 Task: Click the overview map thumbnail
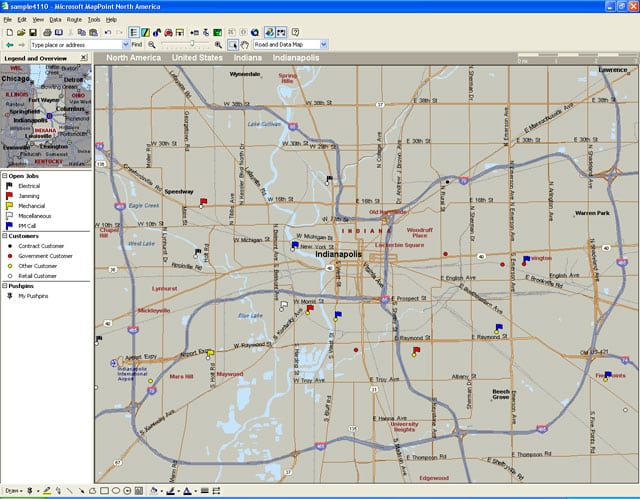(x=46, y=115)
